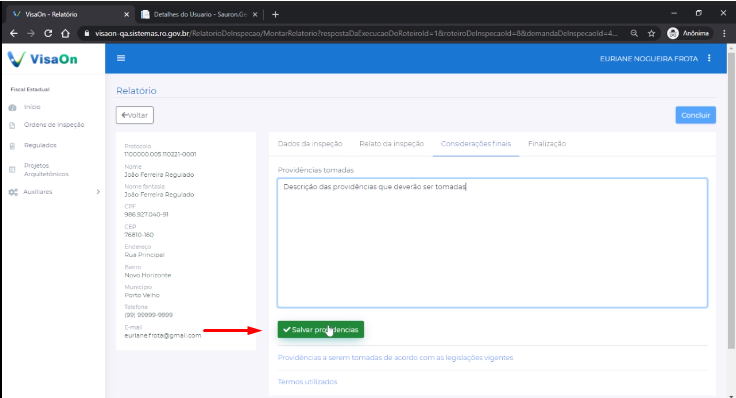
Task: Open user options kebab menu beside EURIANE NOGUEIRA FROTA
Action: coord(709,58)
